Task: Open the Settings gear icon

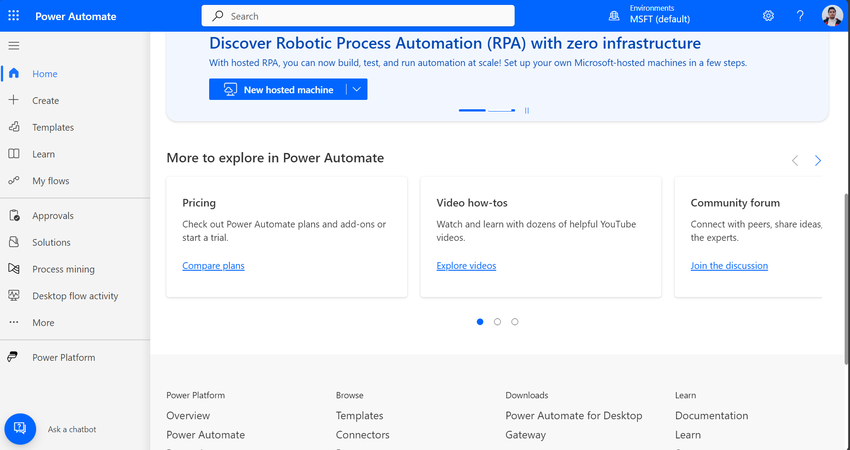Action: 768,16
